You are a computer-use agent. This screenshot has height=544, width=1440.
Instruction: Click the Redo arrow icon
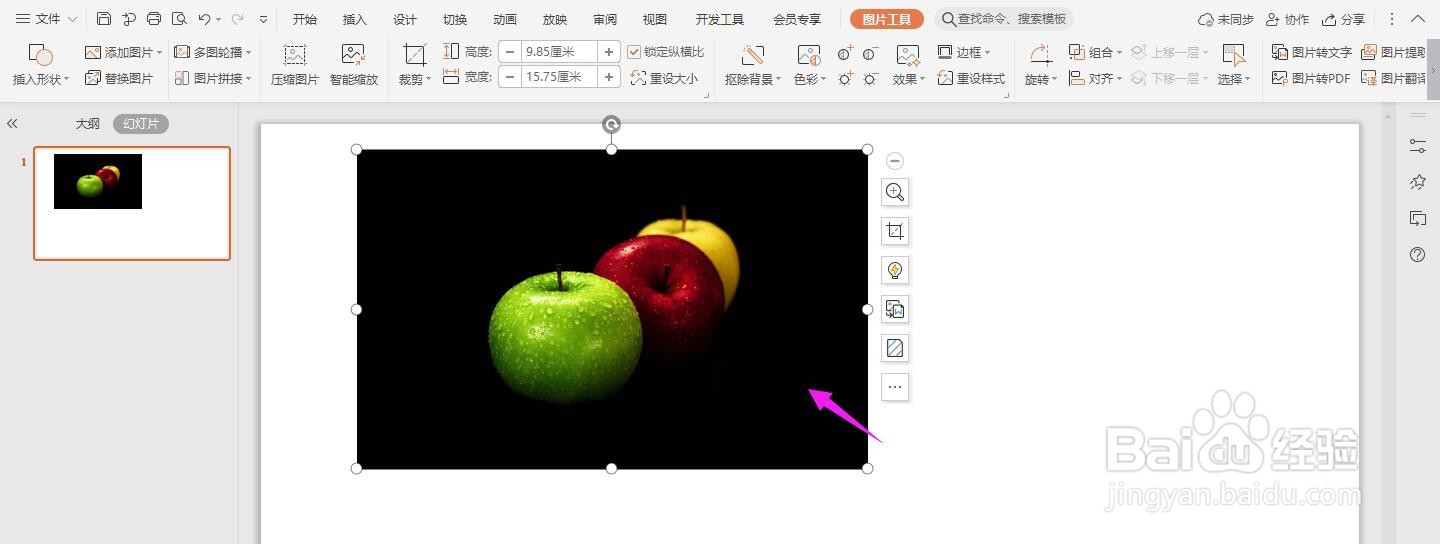(238, 19)
